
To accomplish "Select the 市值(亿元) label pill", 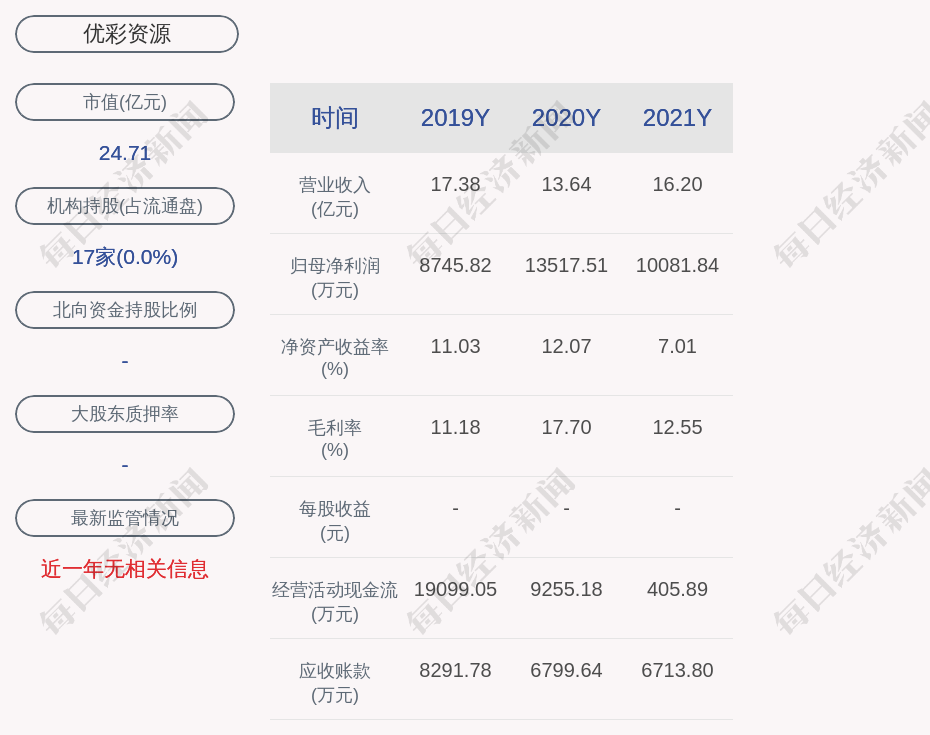I will [125, 102].
